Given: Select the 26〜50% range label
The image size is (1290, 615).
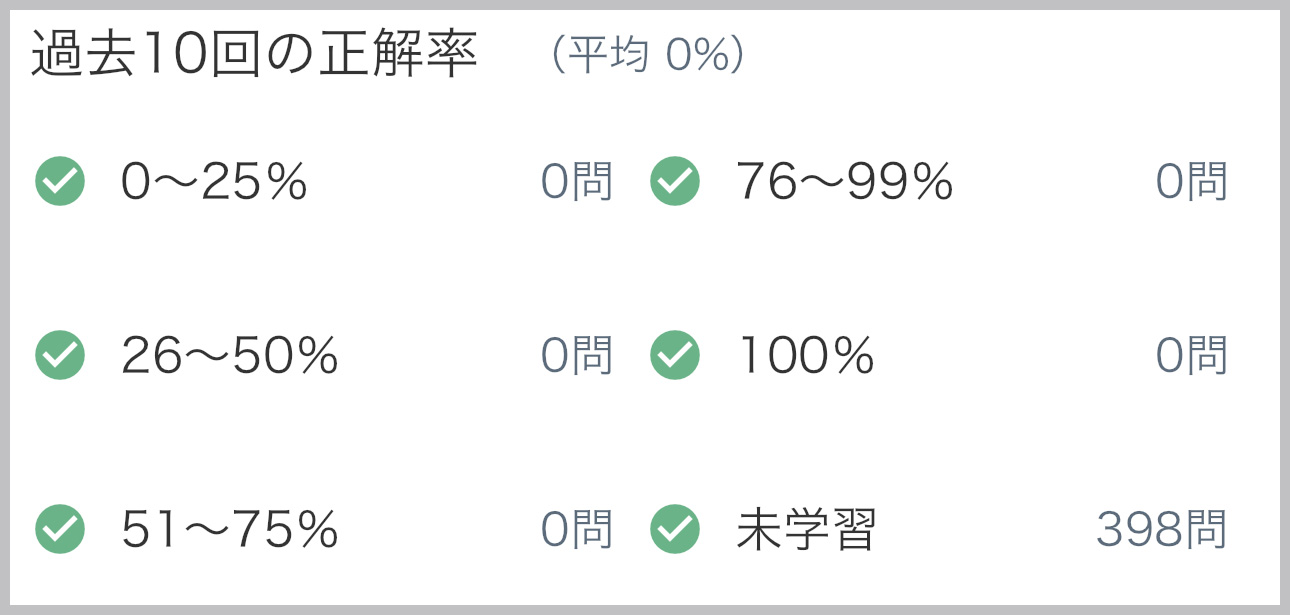Looking at the screenshot, I should point(230,356).
